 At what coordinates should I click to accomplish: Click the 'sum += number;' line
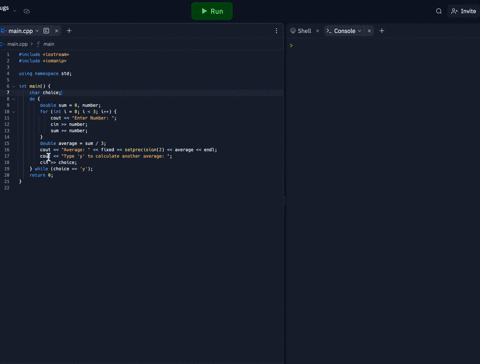pos(69,131)
